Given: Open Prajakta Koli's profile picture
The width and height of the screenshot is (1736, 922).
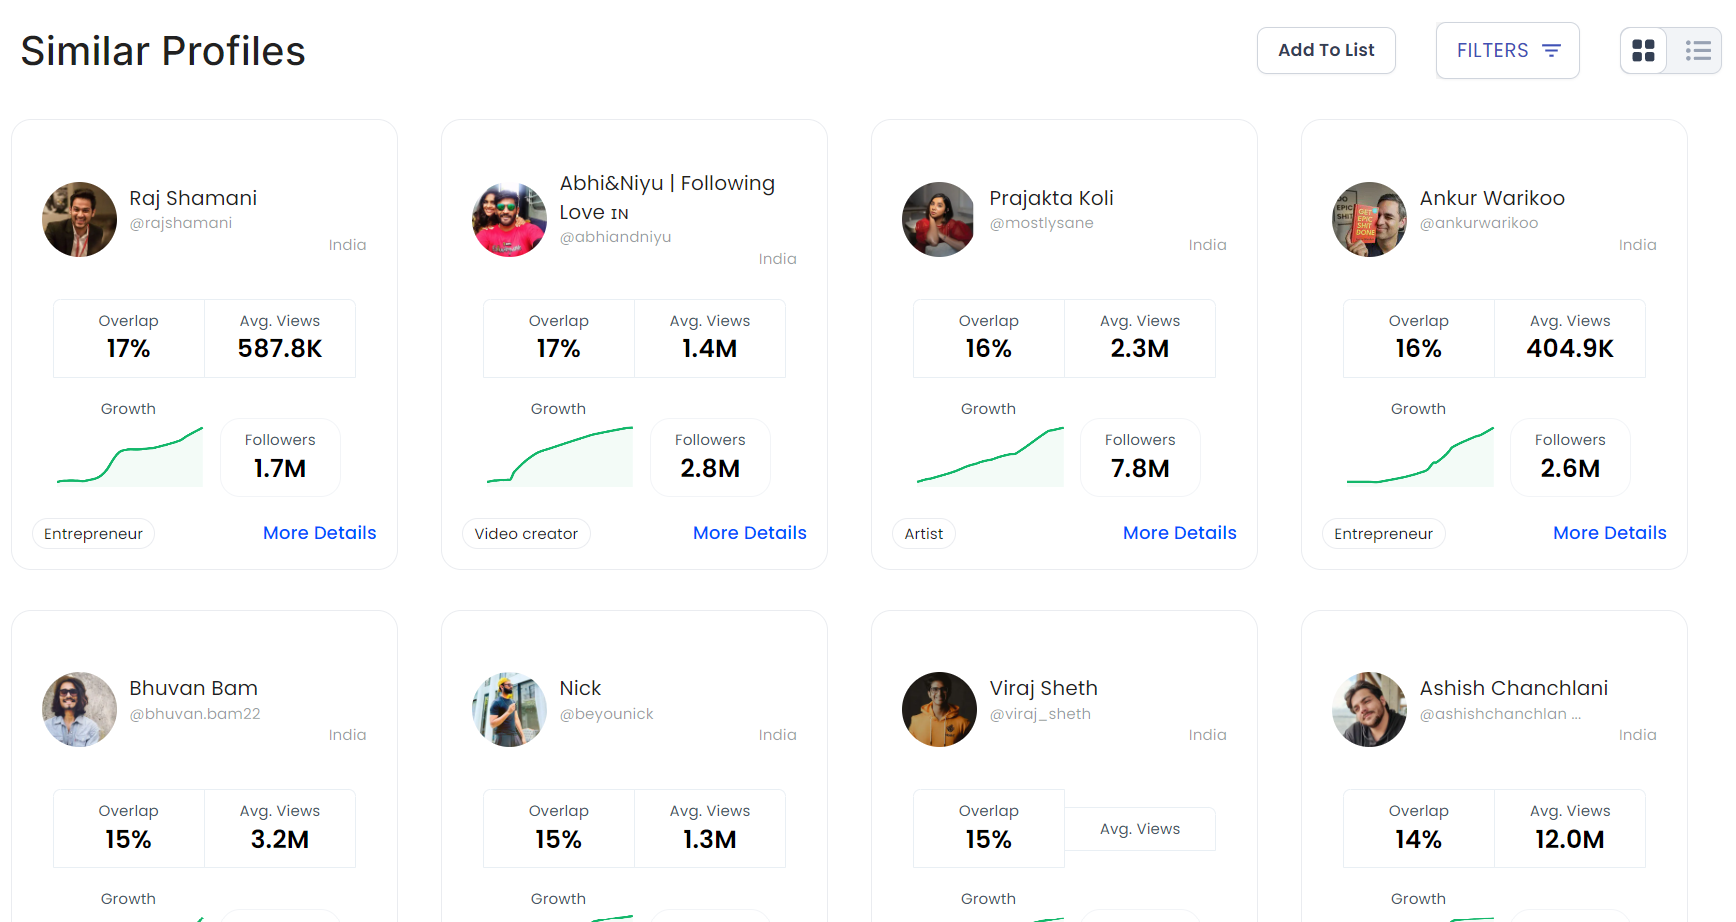Looking at the screenshot, I should coord(939,219).
